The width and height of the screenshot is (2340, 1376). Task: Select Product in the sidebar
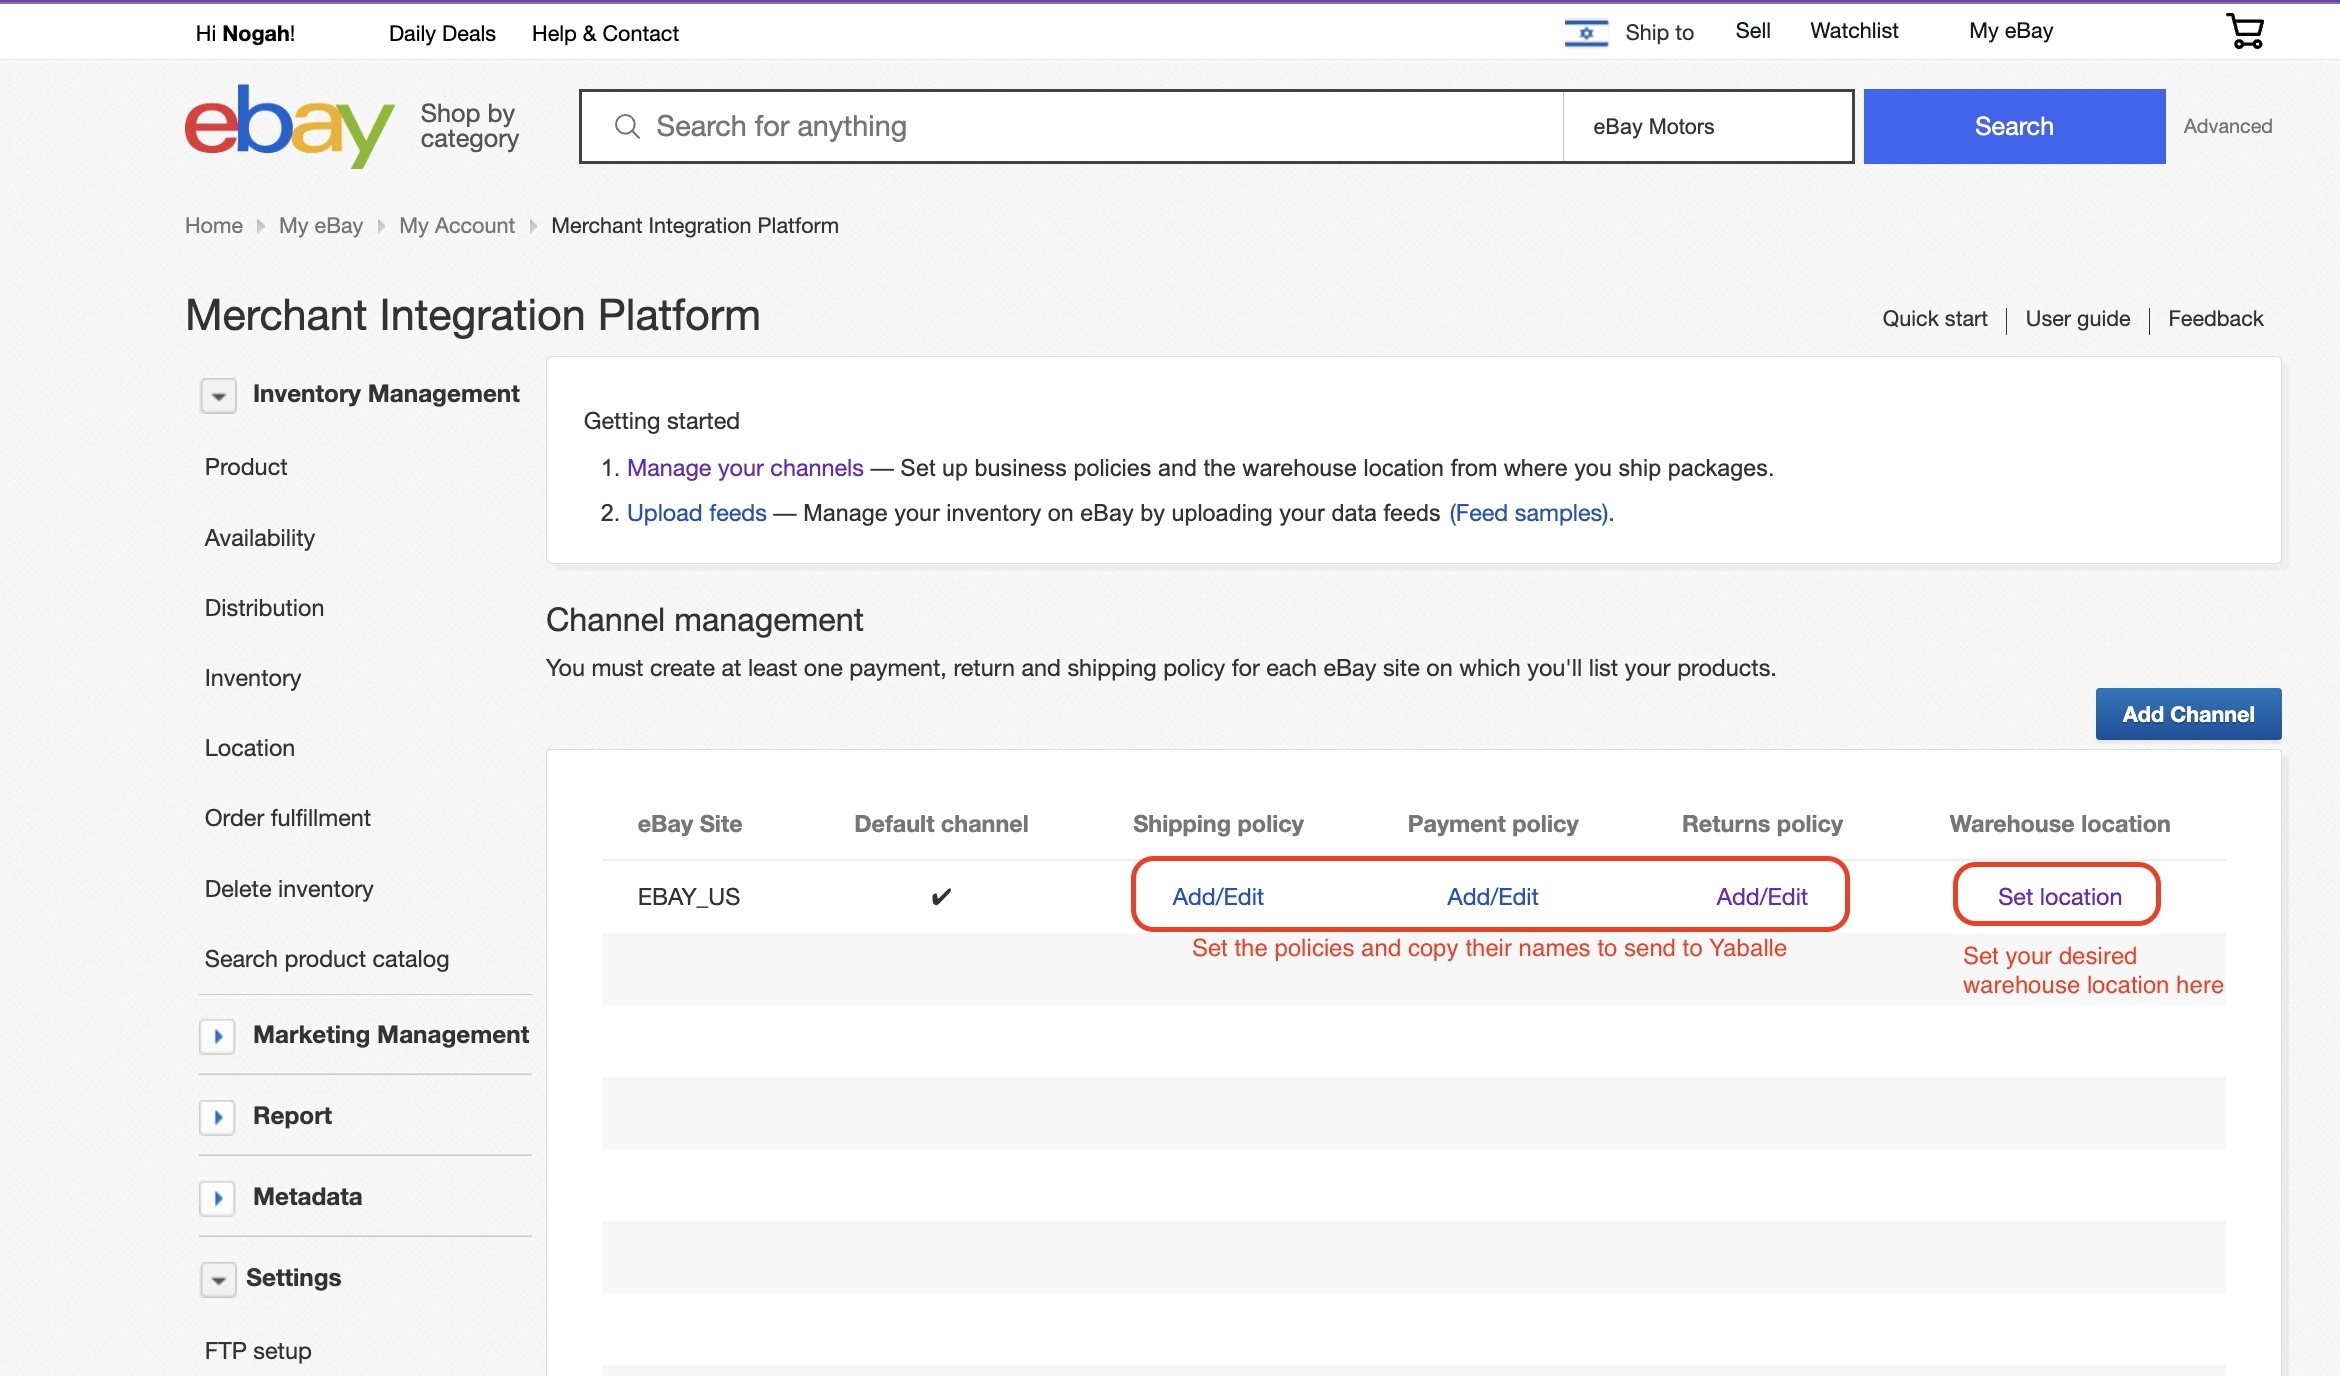pyautogui.click(x=246, y=467)
